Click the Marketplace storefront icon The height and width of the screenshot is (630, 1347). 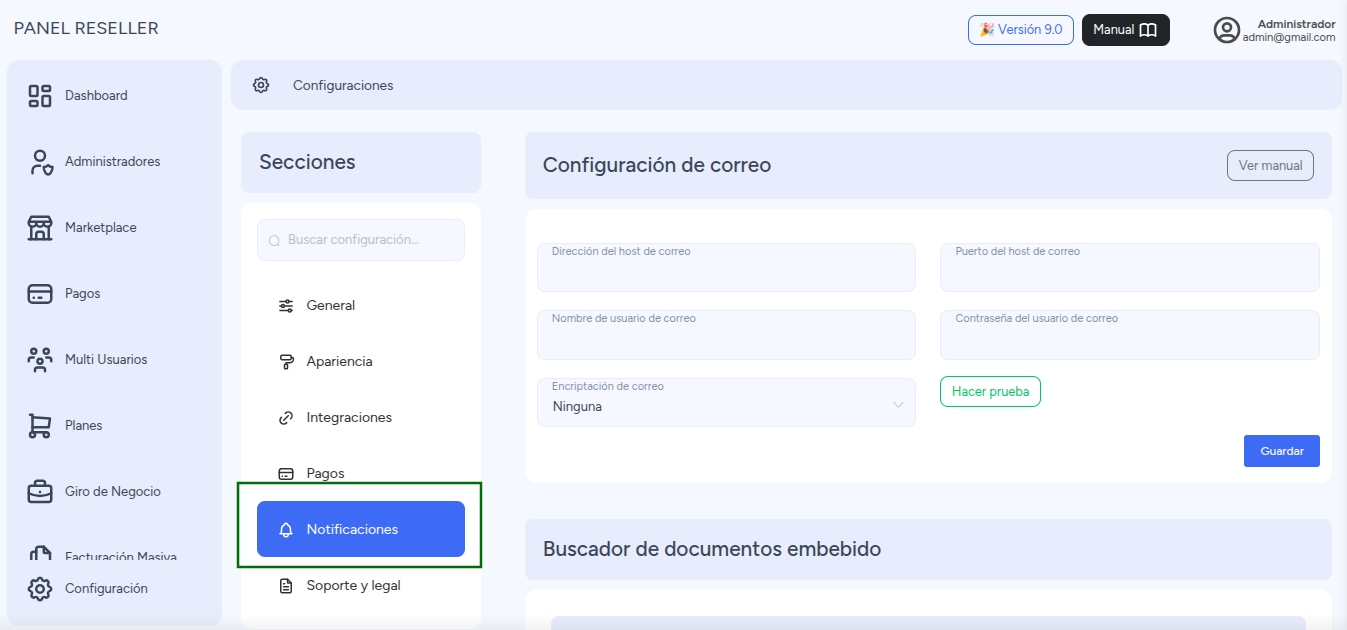tap(40, 228)
